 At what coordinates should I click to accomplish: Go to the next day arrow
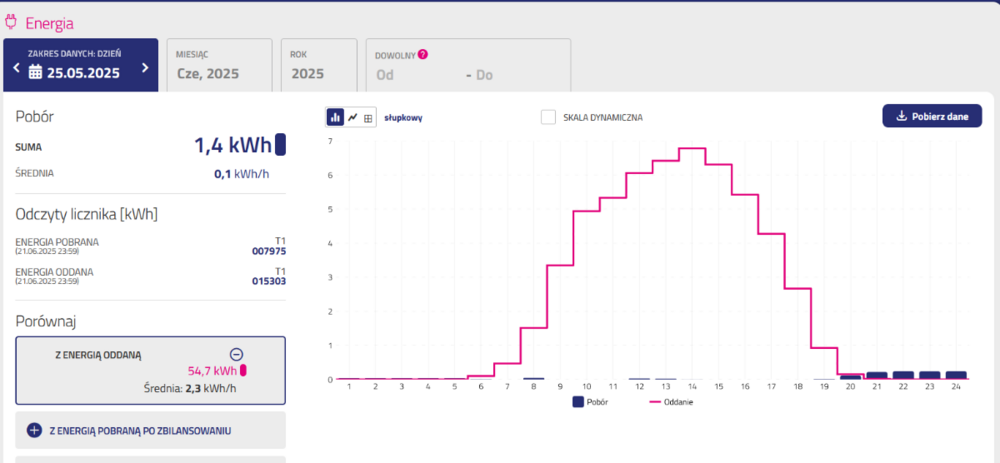[x=145, y=69]
